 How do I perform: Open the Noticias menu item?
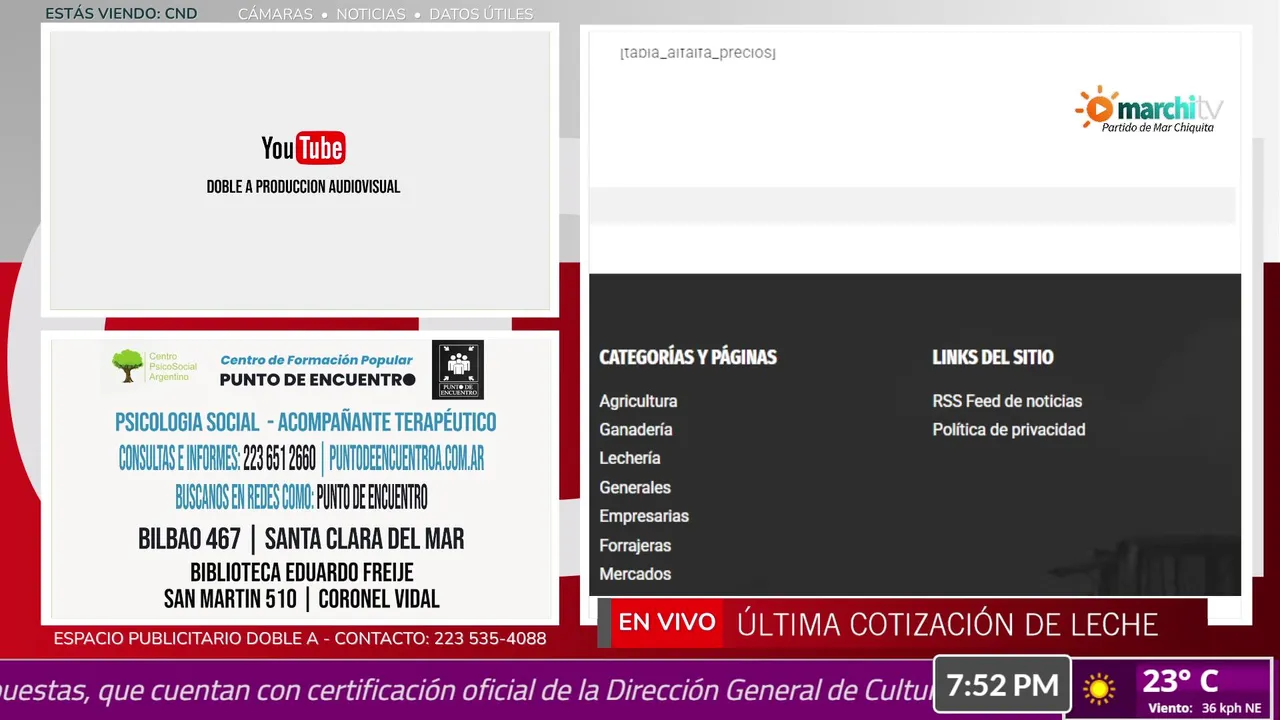(x=371, y=14)
